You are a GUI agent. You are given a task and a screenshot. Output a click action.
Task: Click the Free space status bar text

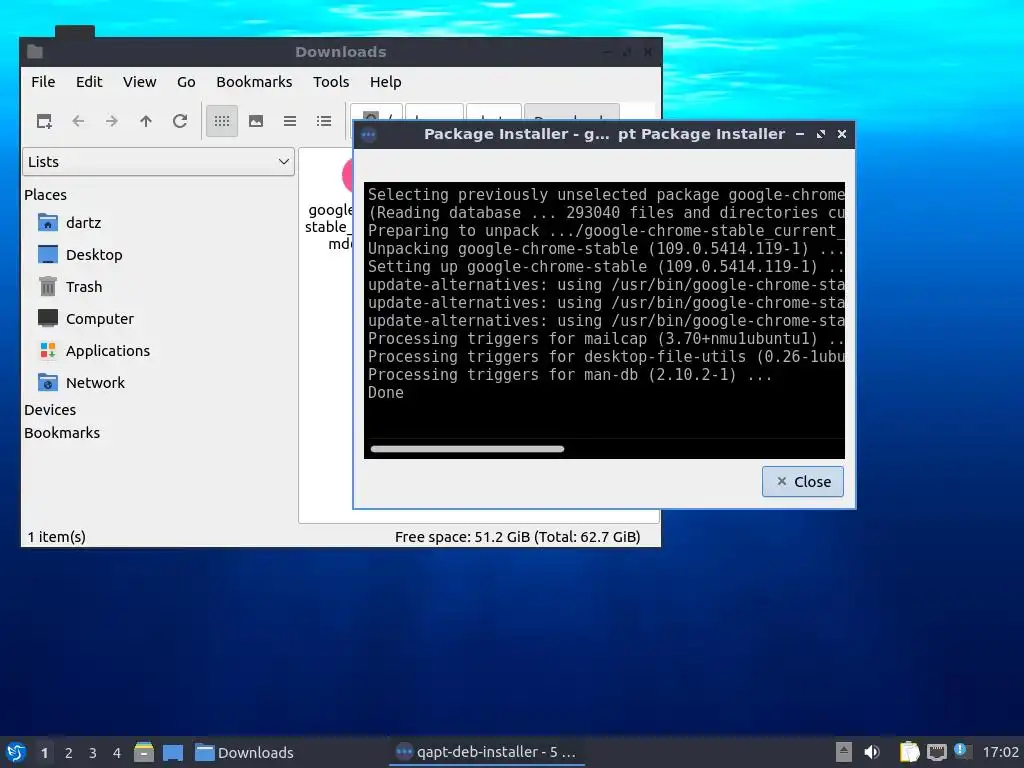tap(517, 537)
